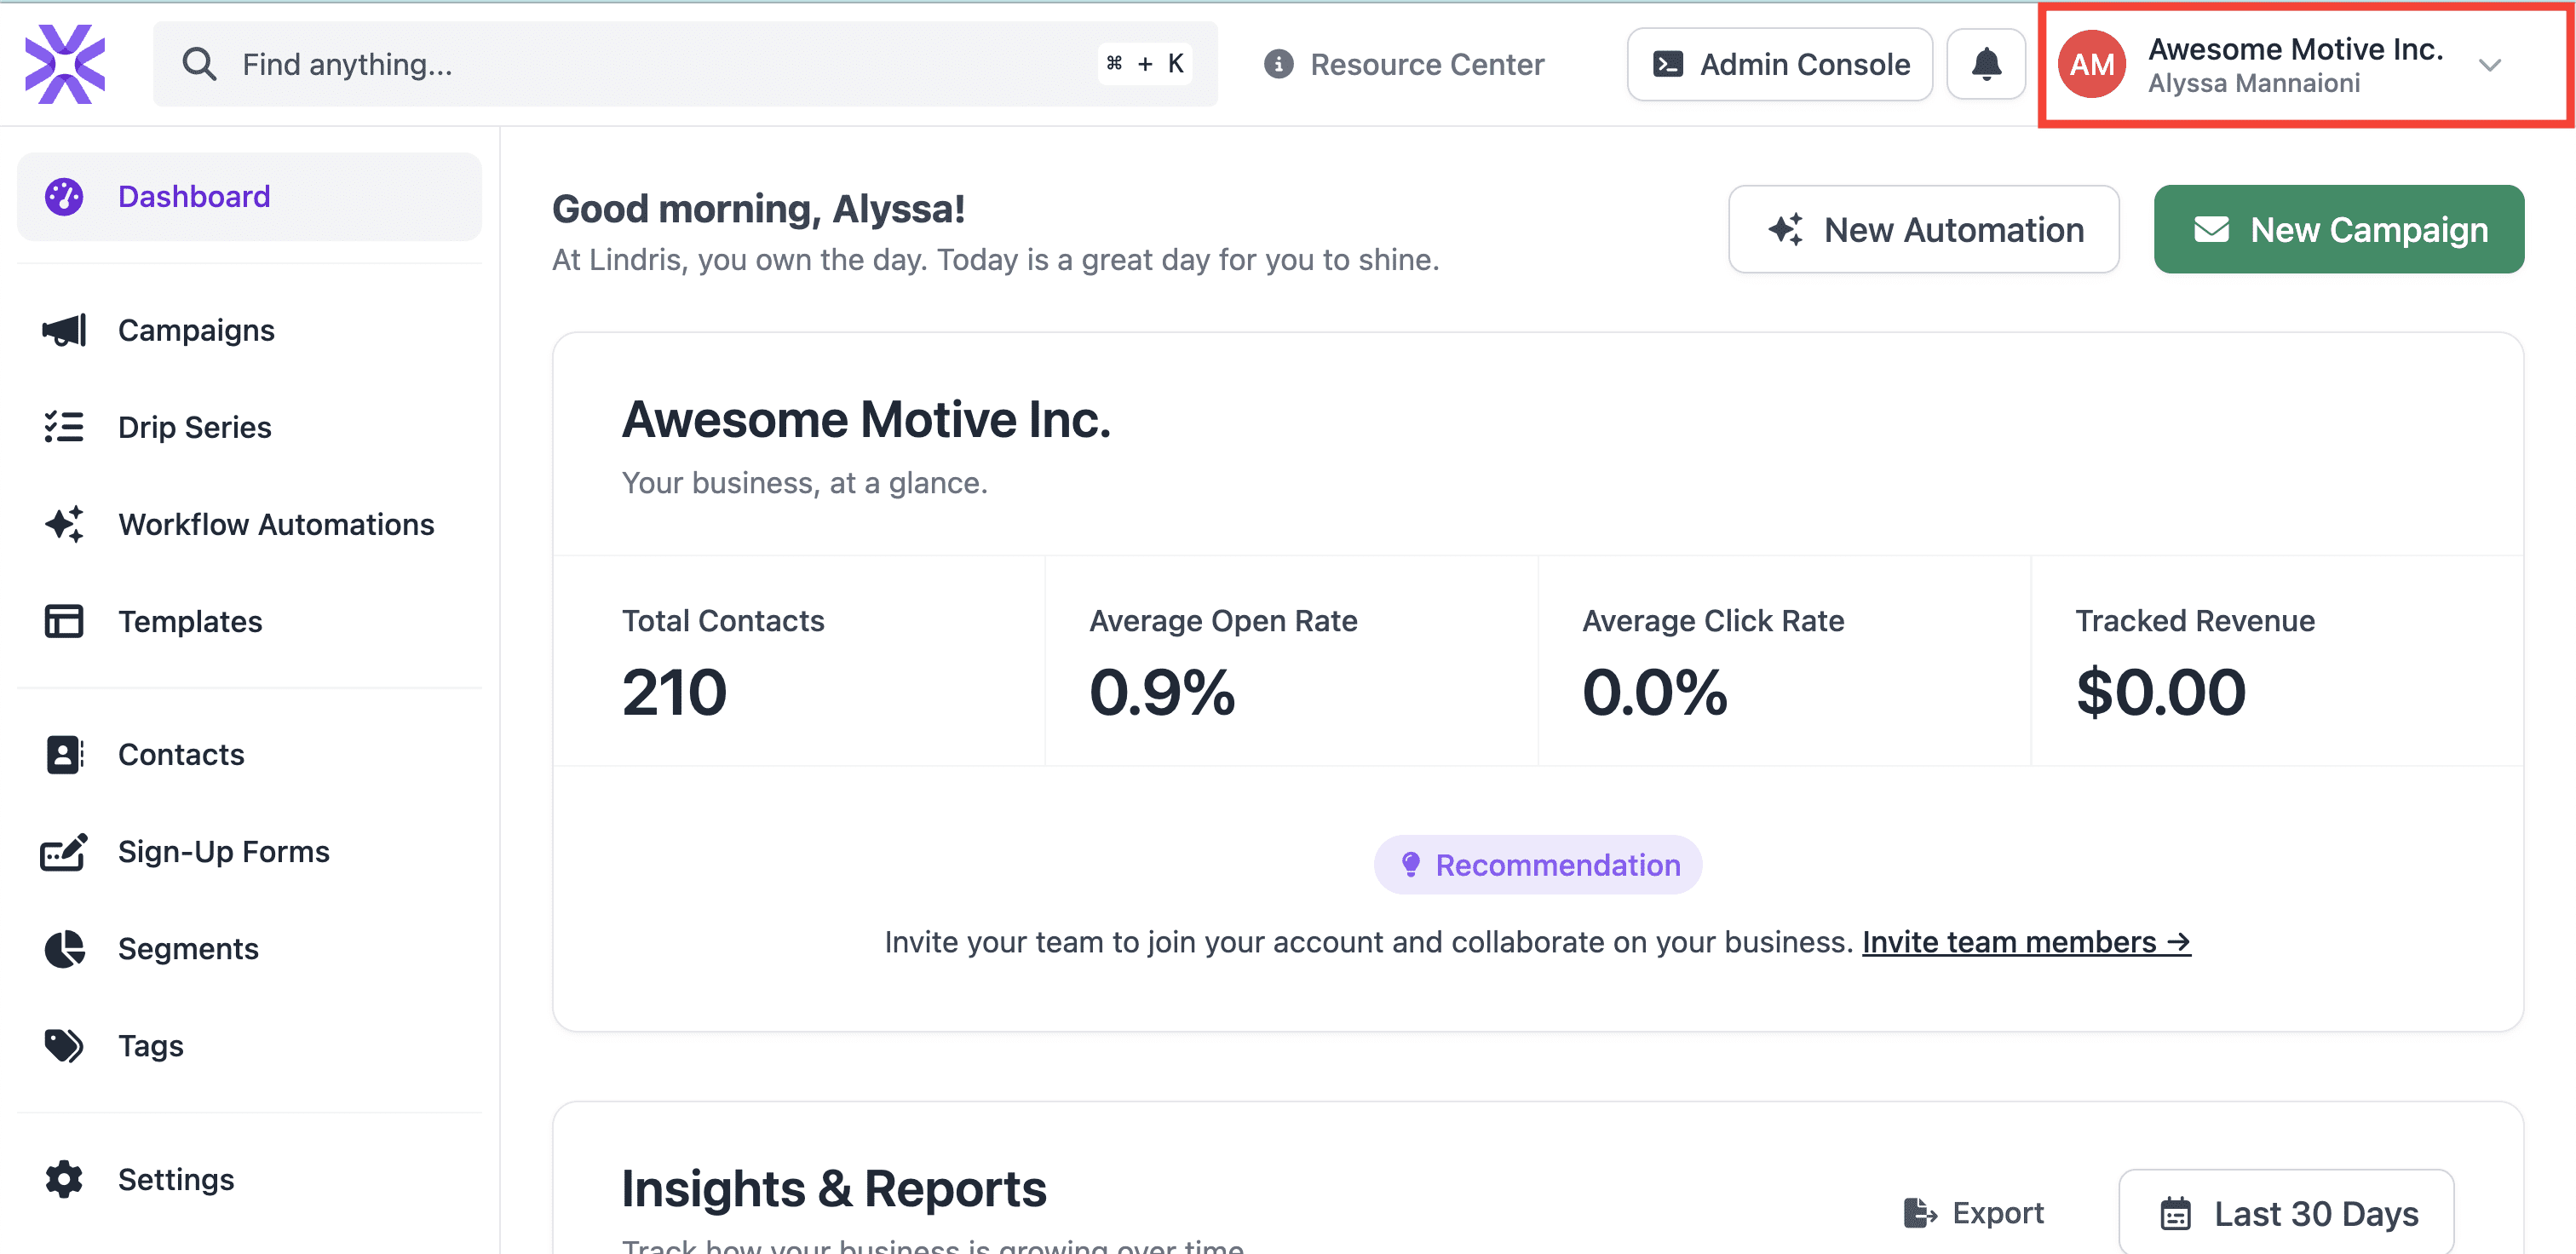Click the New Campaign button
The height and width of the screenshot is (1254, 2576).
tap(2338, 229)
